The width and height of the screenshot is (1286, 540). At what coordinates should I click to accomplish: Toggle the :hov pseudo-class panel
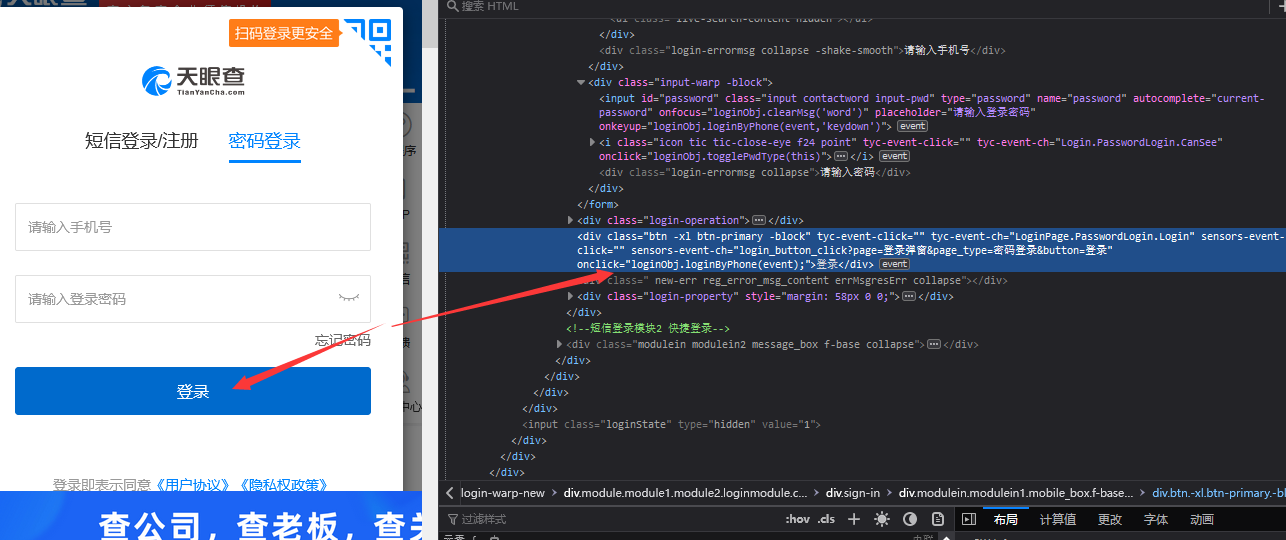tap(798, 520)
